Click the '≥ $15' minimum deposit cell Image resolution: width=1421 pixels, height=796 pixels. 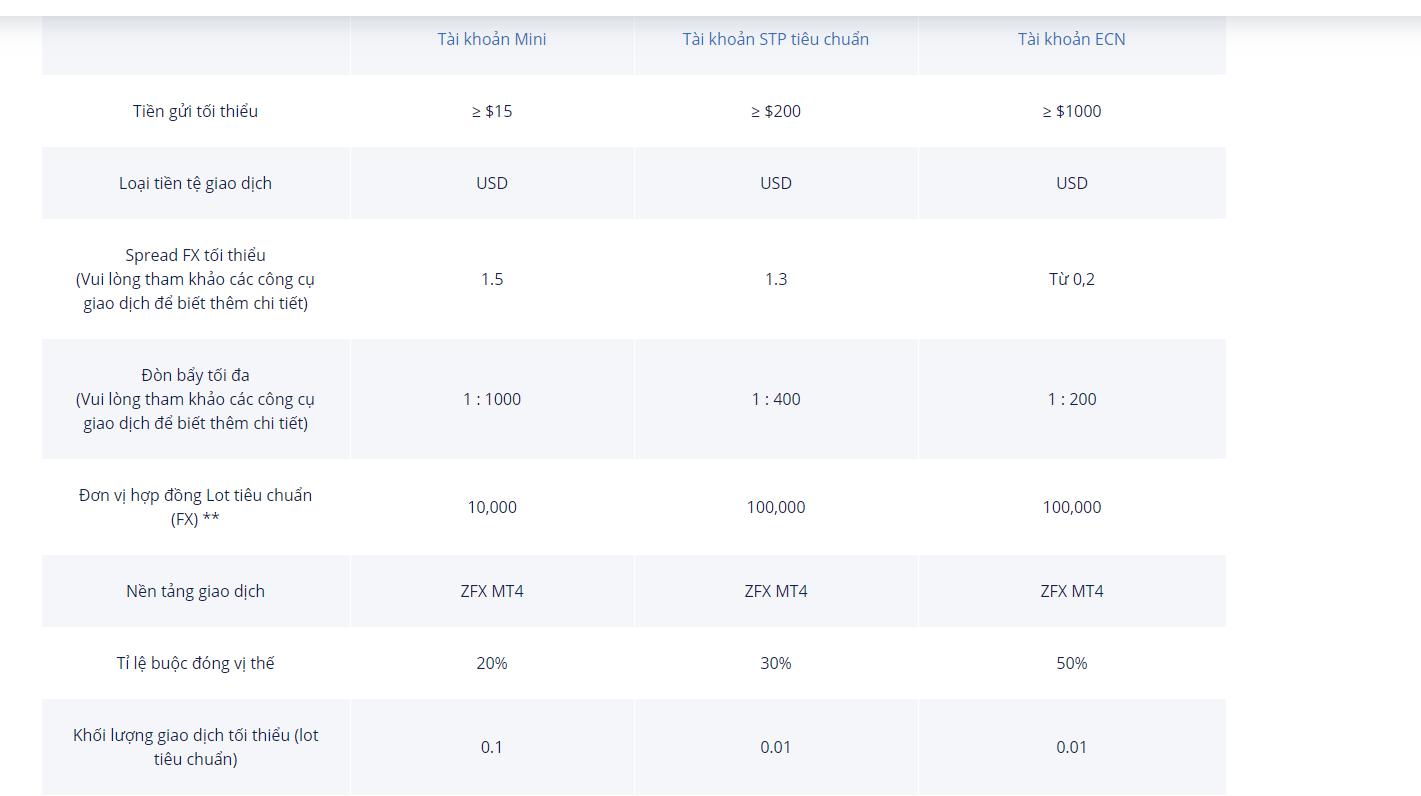point(492,111)
